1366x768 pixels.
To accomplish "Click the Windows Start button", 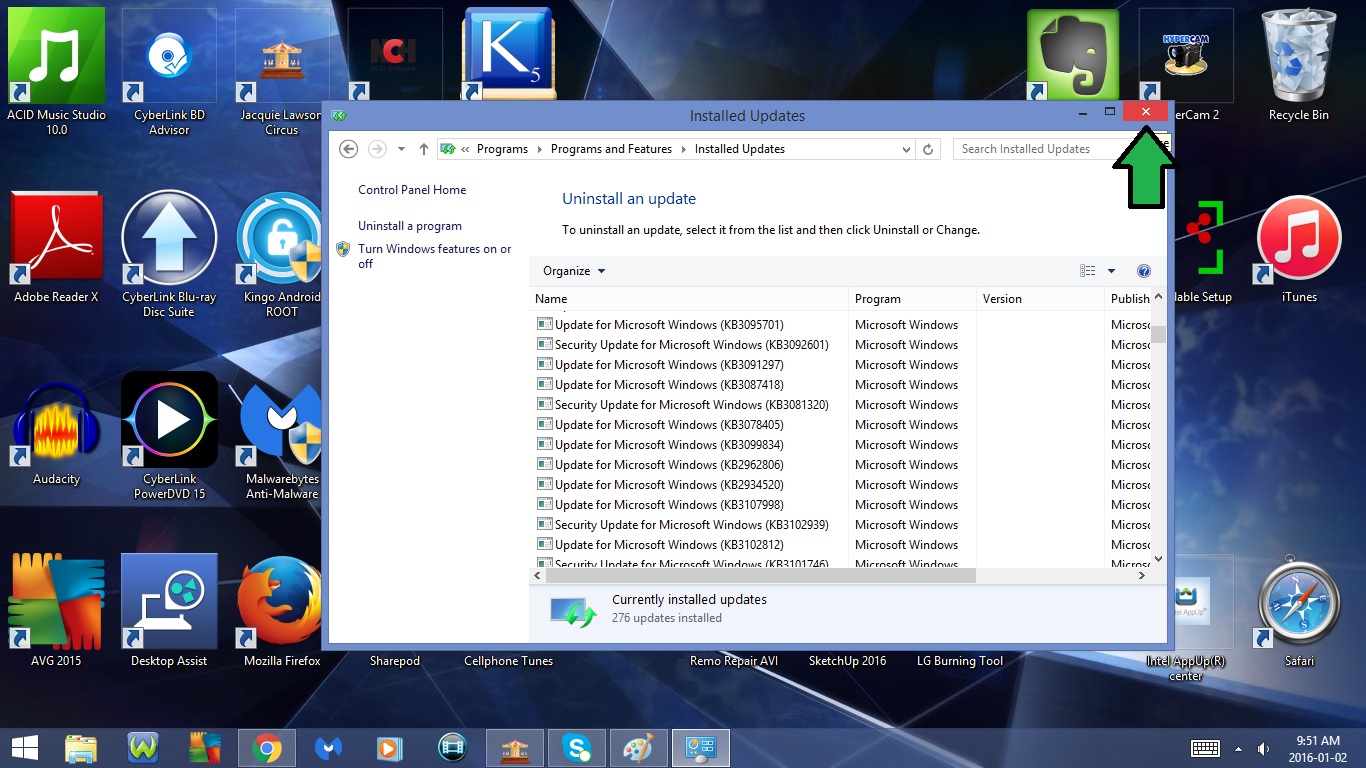I will [24, 748].
